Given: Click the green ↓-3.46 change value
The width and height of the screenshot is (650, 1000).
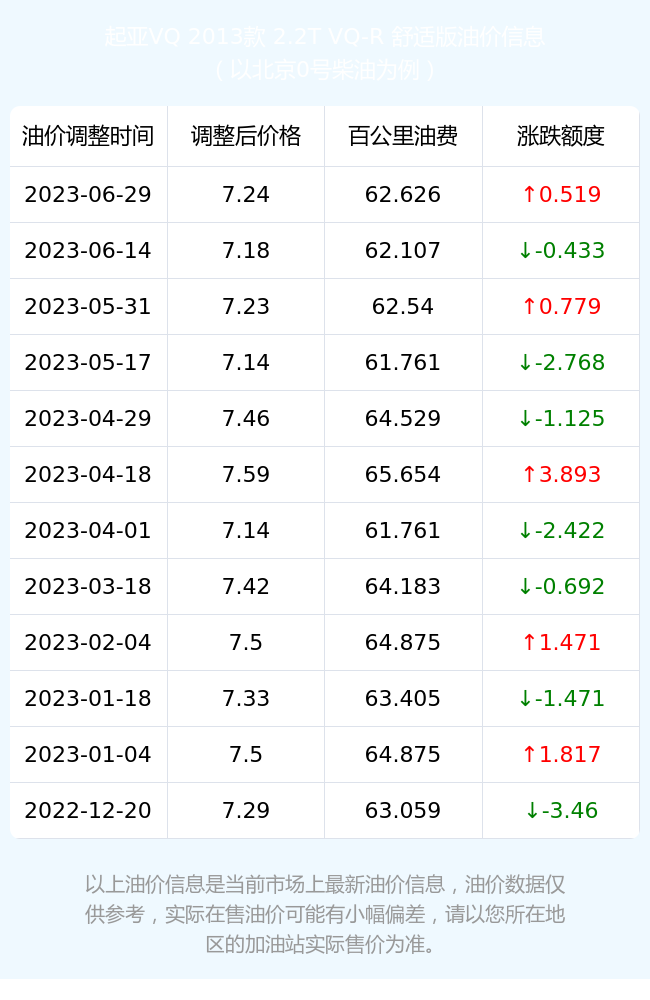Looking at the screenshot, I should pyautogui.click(x=561, y=811).
